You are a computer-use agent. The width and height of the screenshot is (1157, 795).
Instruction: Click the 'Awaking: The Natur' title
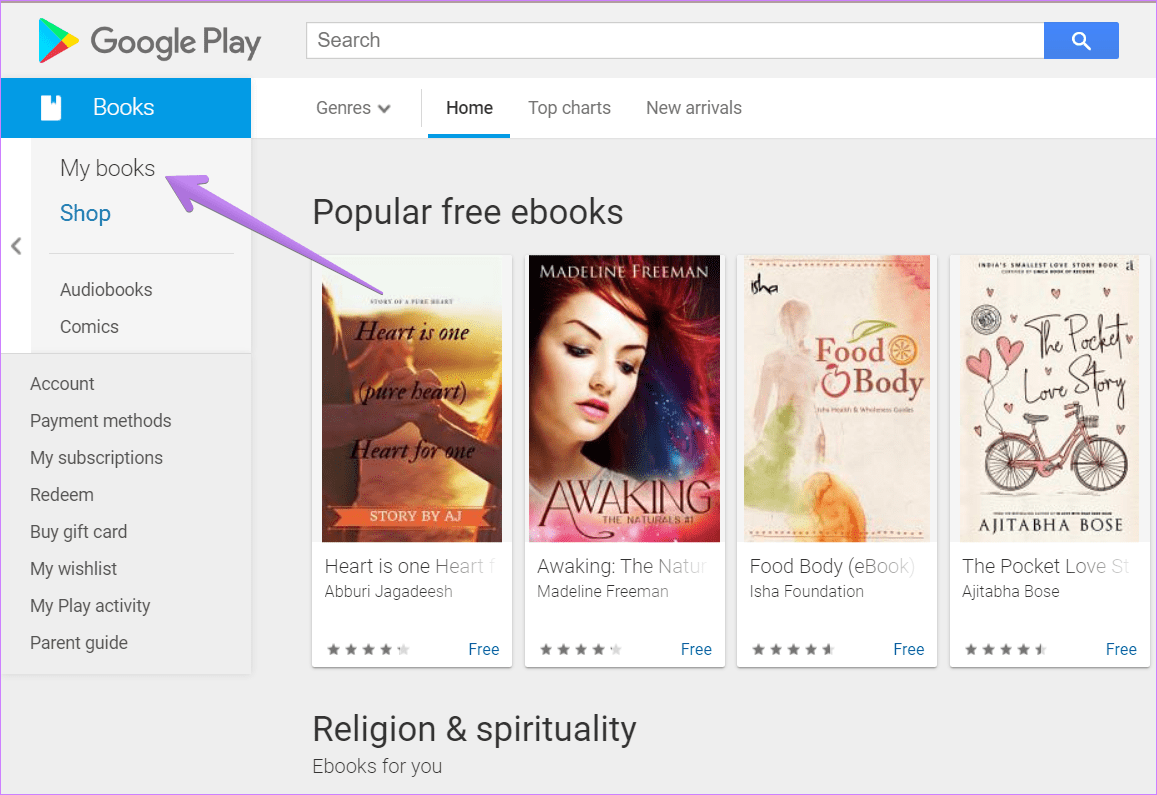(622, 566)
